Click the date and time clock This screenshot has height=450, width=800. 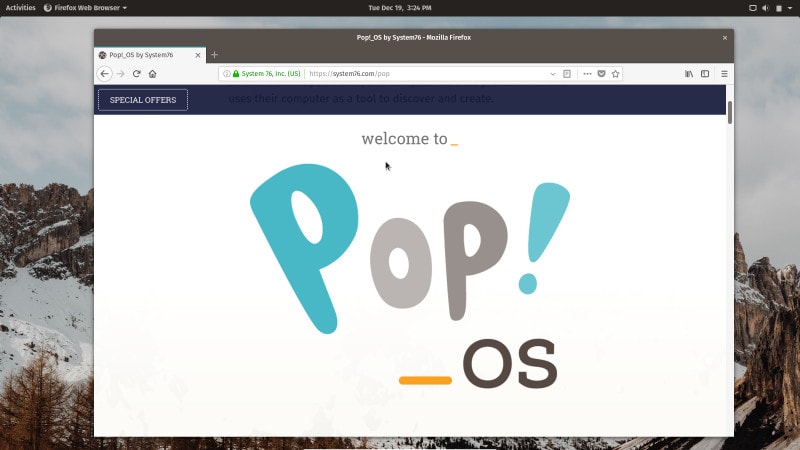399,8
